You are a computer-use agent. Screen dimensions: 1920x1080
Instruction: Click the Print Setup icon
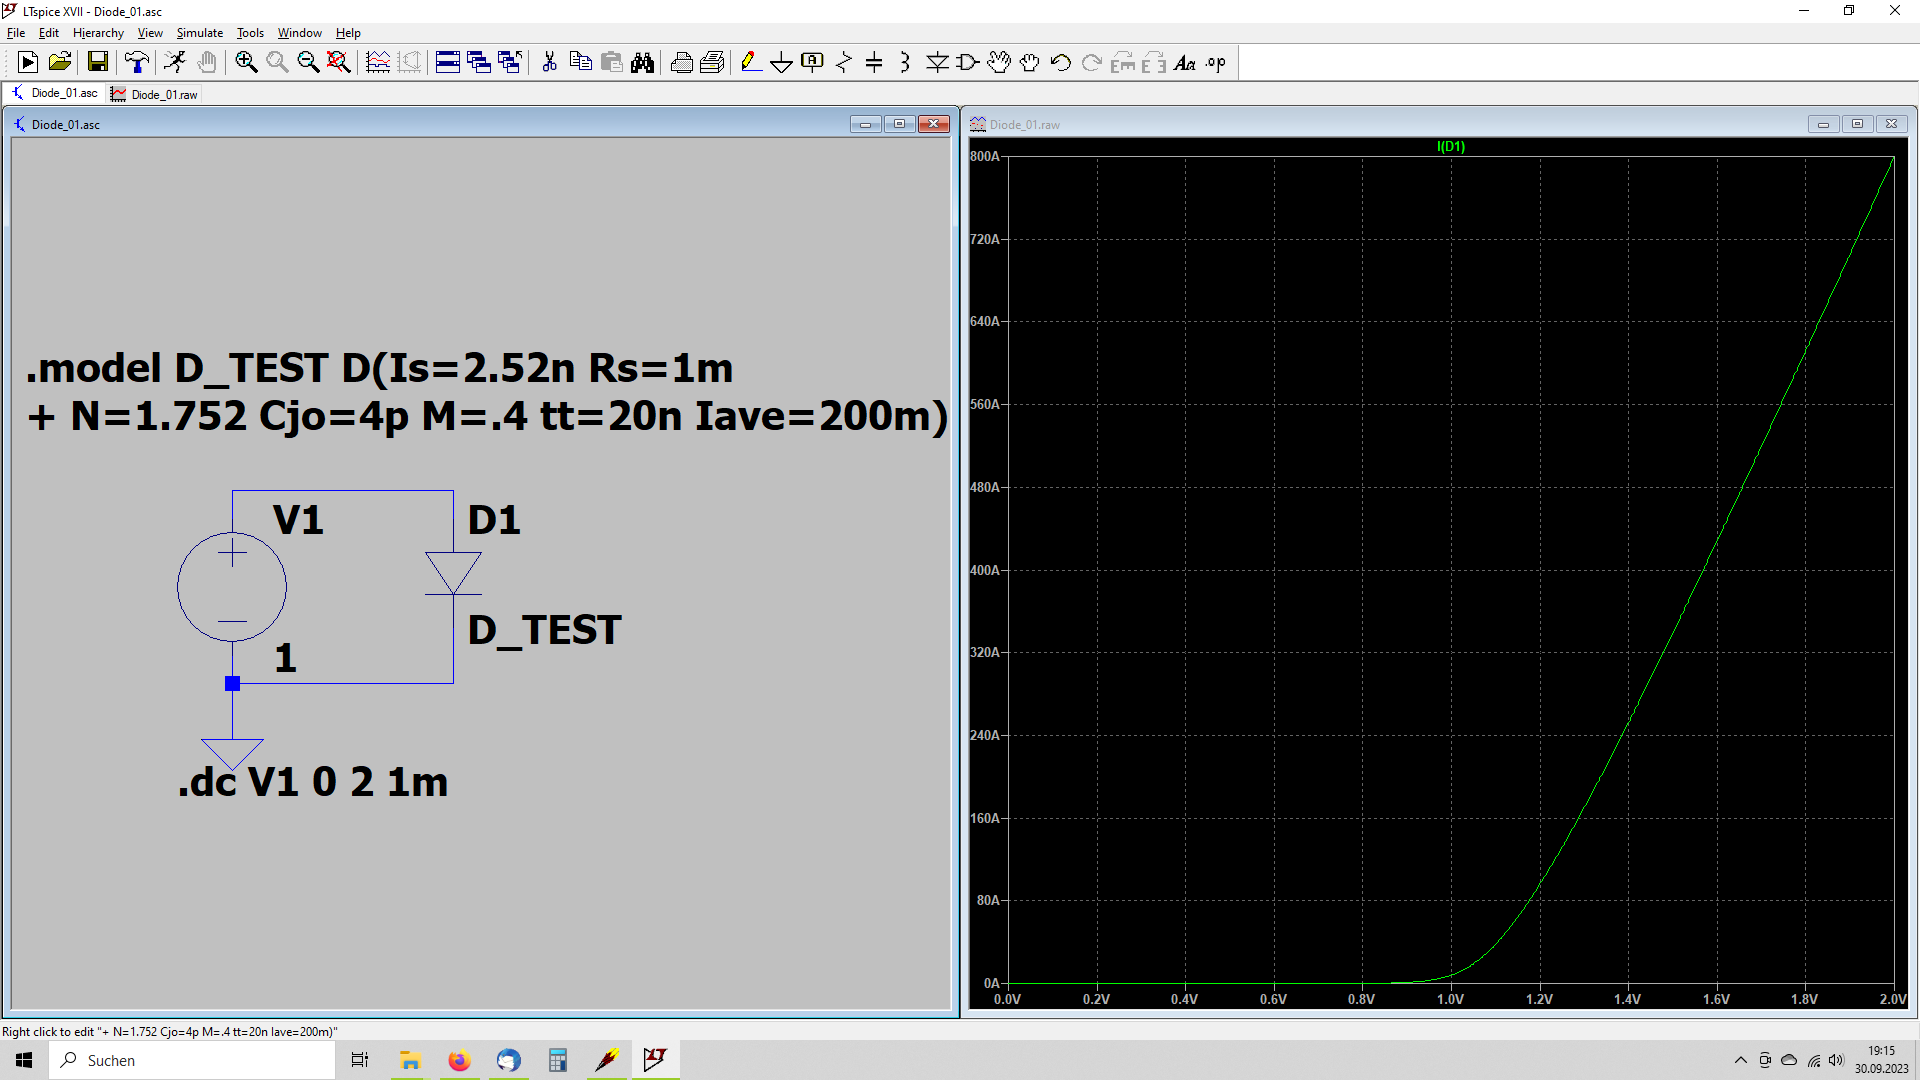(712, 63)
